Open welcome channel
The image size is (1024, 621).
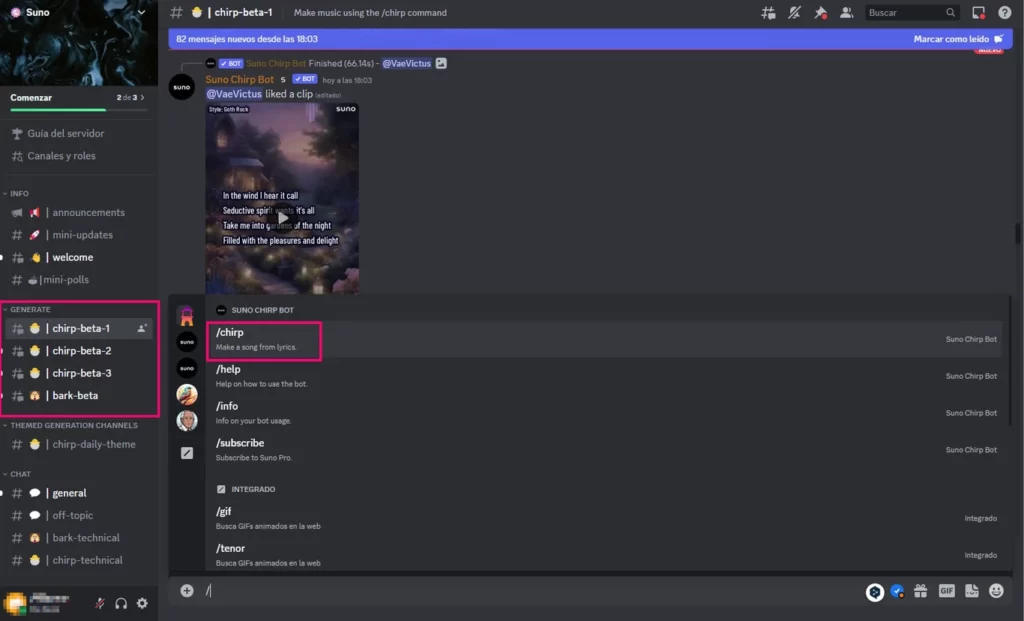coord(78,257)
